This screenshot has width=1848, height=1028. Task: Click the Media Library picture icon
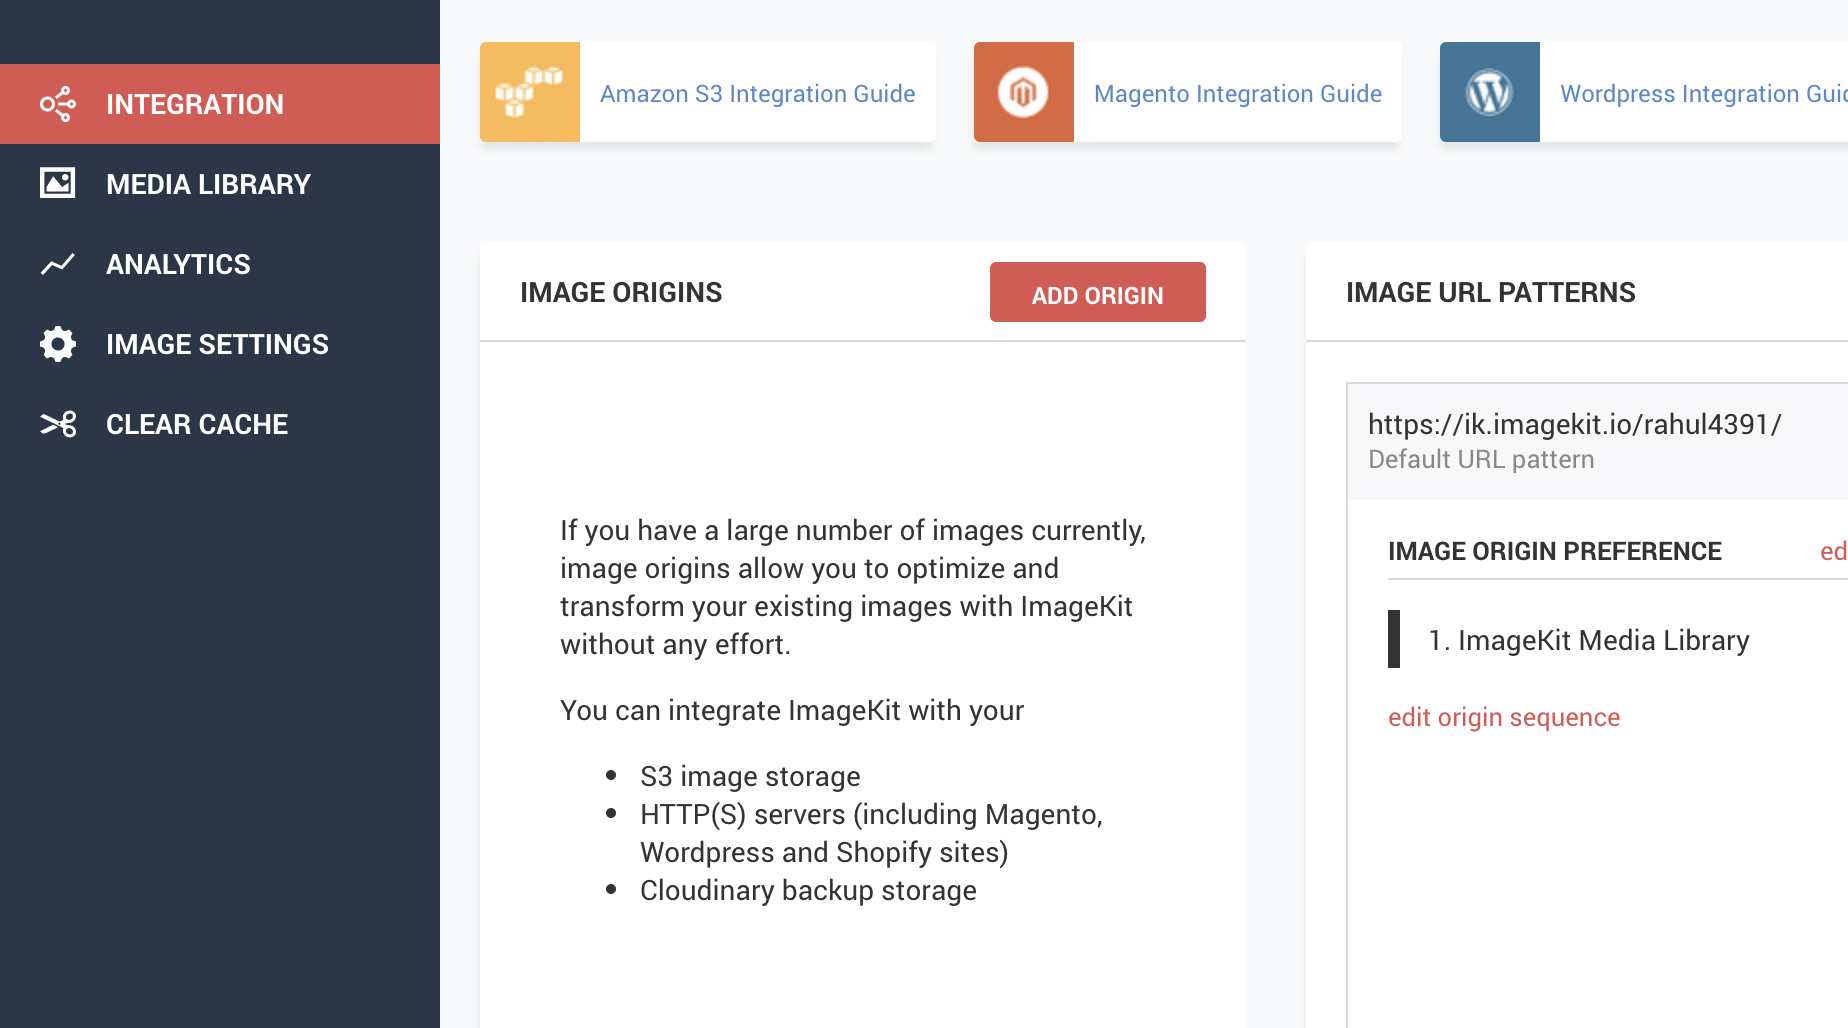pyautogui.click(x=58, y=183)
